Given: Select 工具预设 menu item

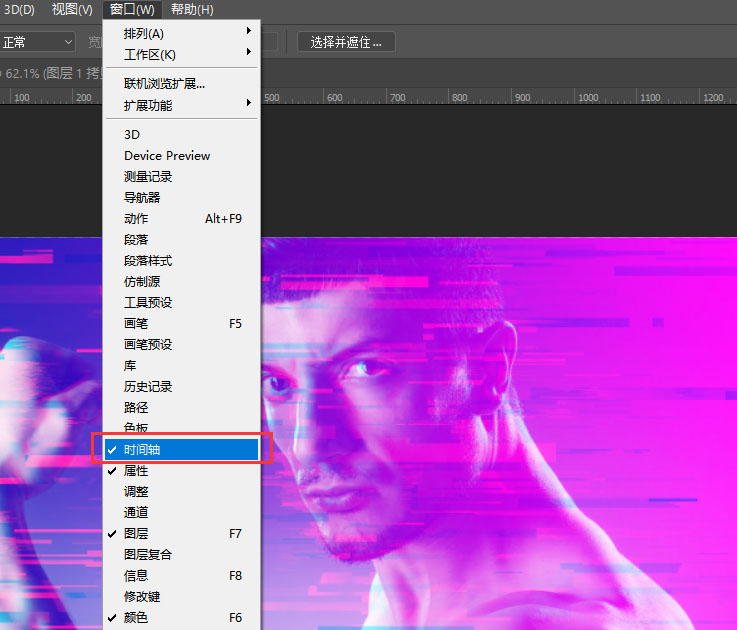Looking at the screenshot, I should coord(181,302).
